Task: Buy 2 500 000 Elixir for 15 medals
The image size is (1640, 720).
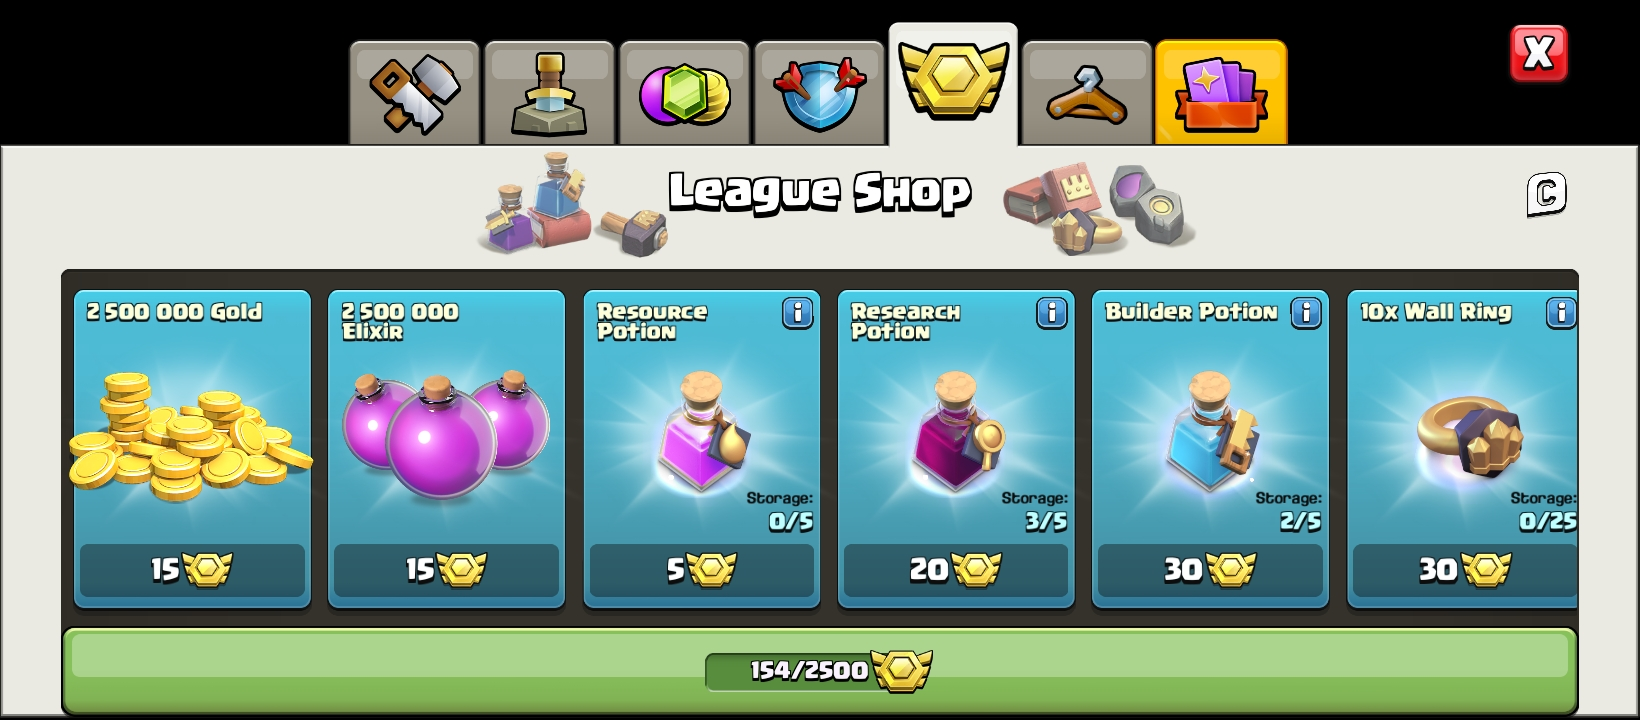Action: (x=446, y=570)
